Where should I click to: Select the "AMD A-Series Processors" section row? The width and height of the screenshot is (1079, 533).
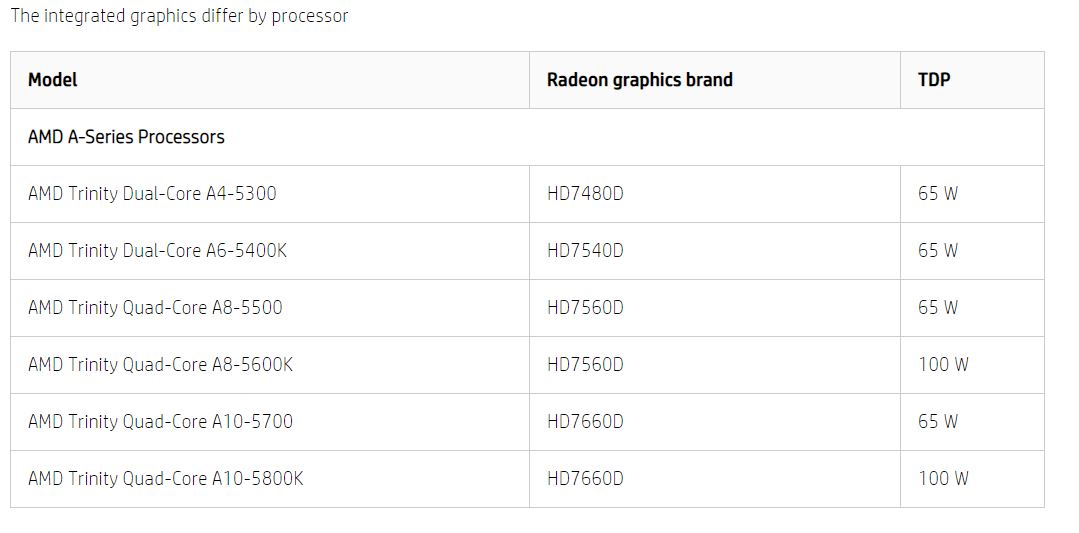tap(126, 137)
